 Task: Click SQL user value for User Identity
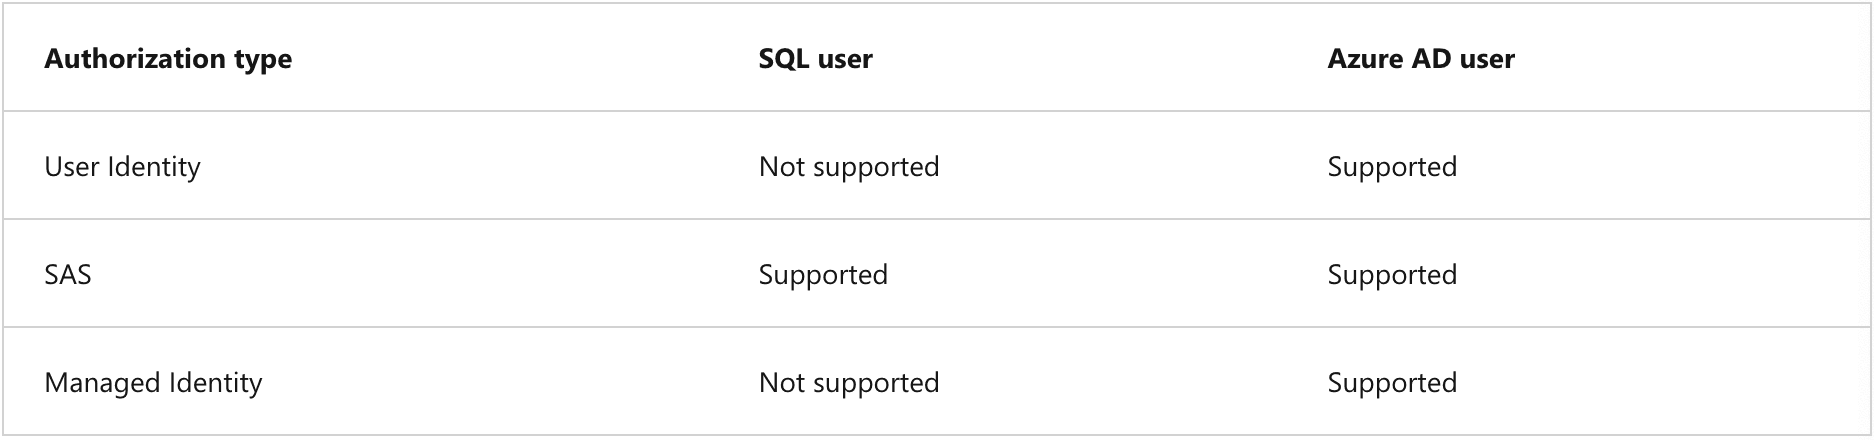coord(848,166)
